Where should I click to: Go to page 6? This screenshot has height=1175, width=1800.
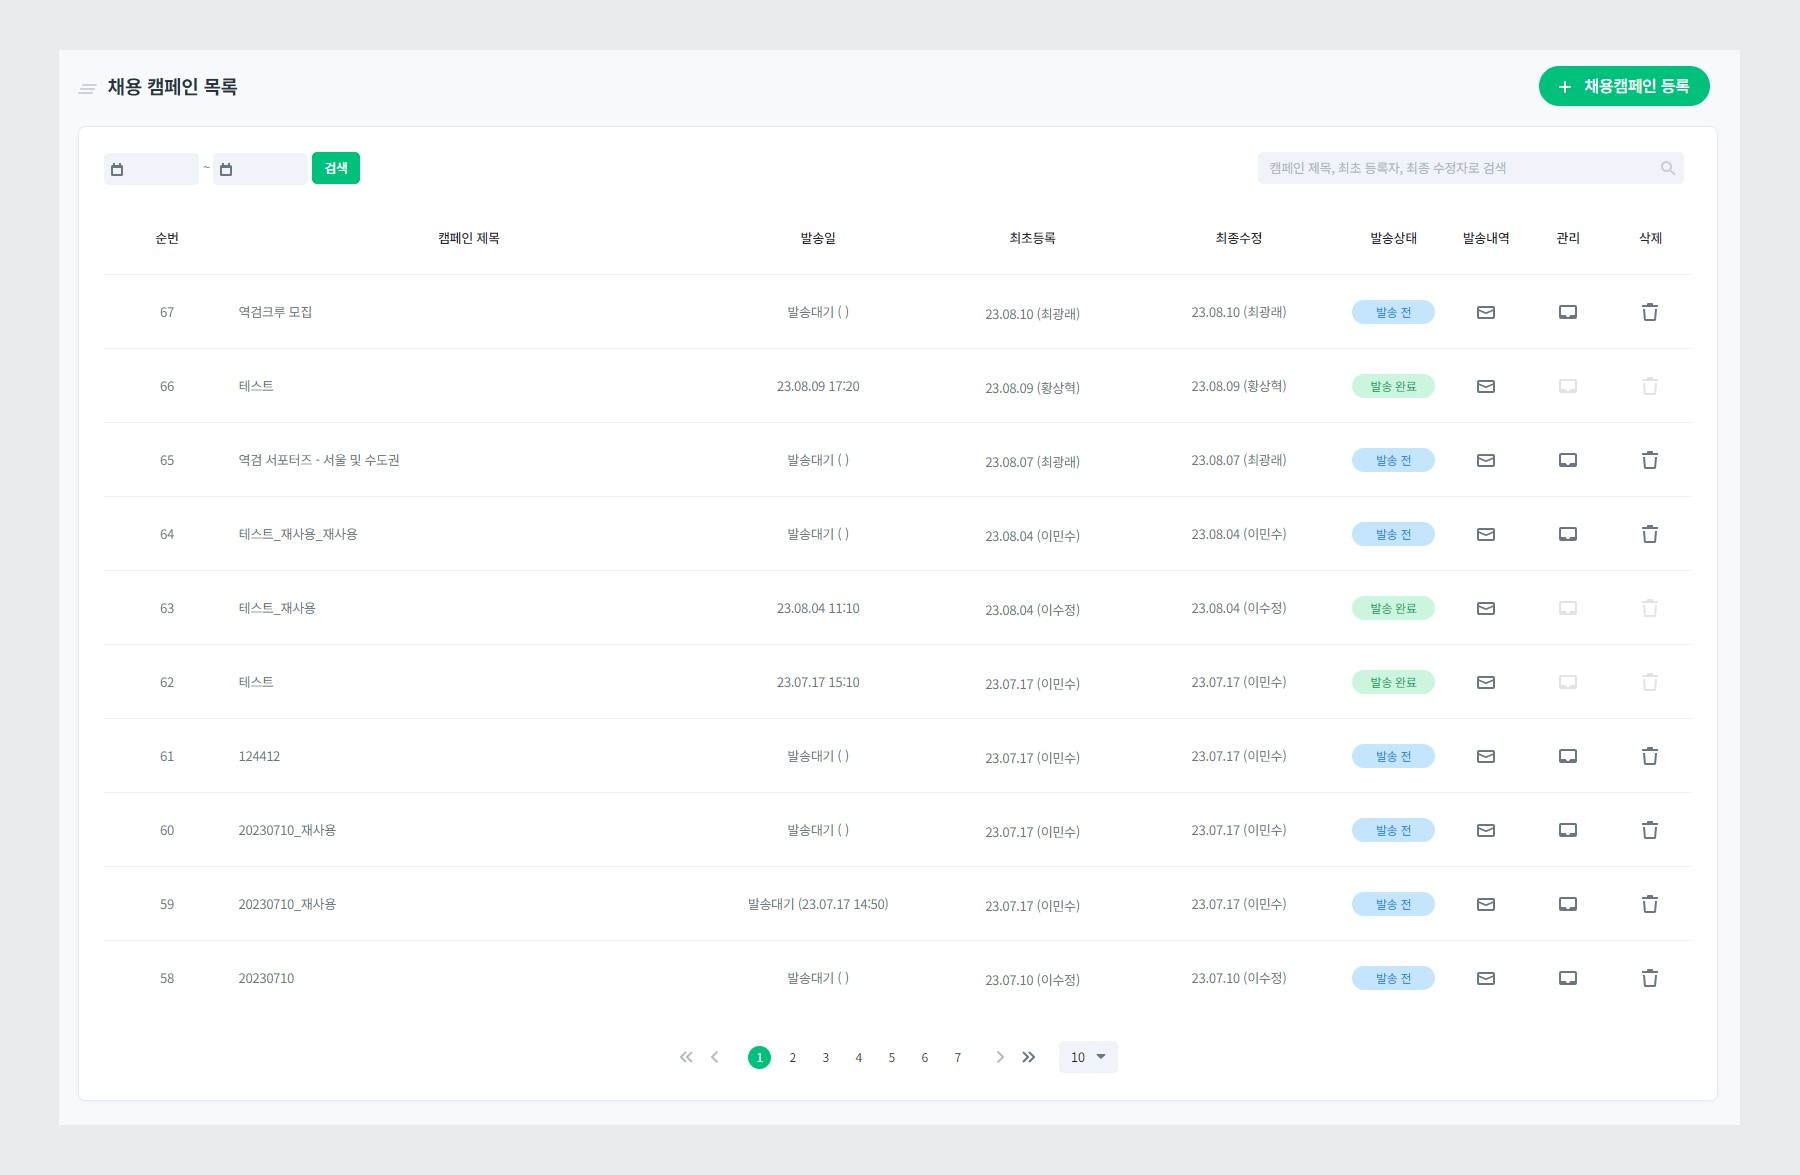click(x=925, y=1057)
